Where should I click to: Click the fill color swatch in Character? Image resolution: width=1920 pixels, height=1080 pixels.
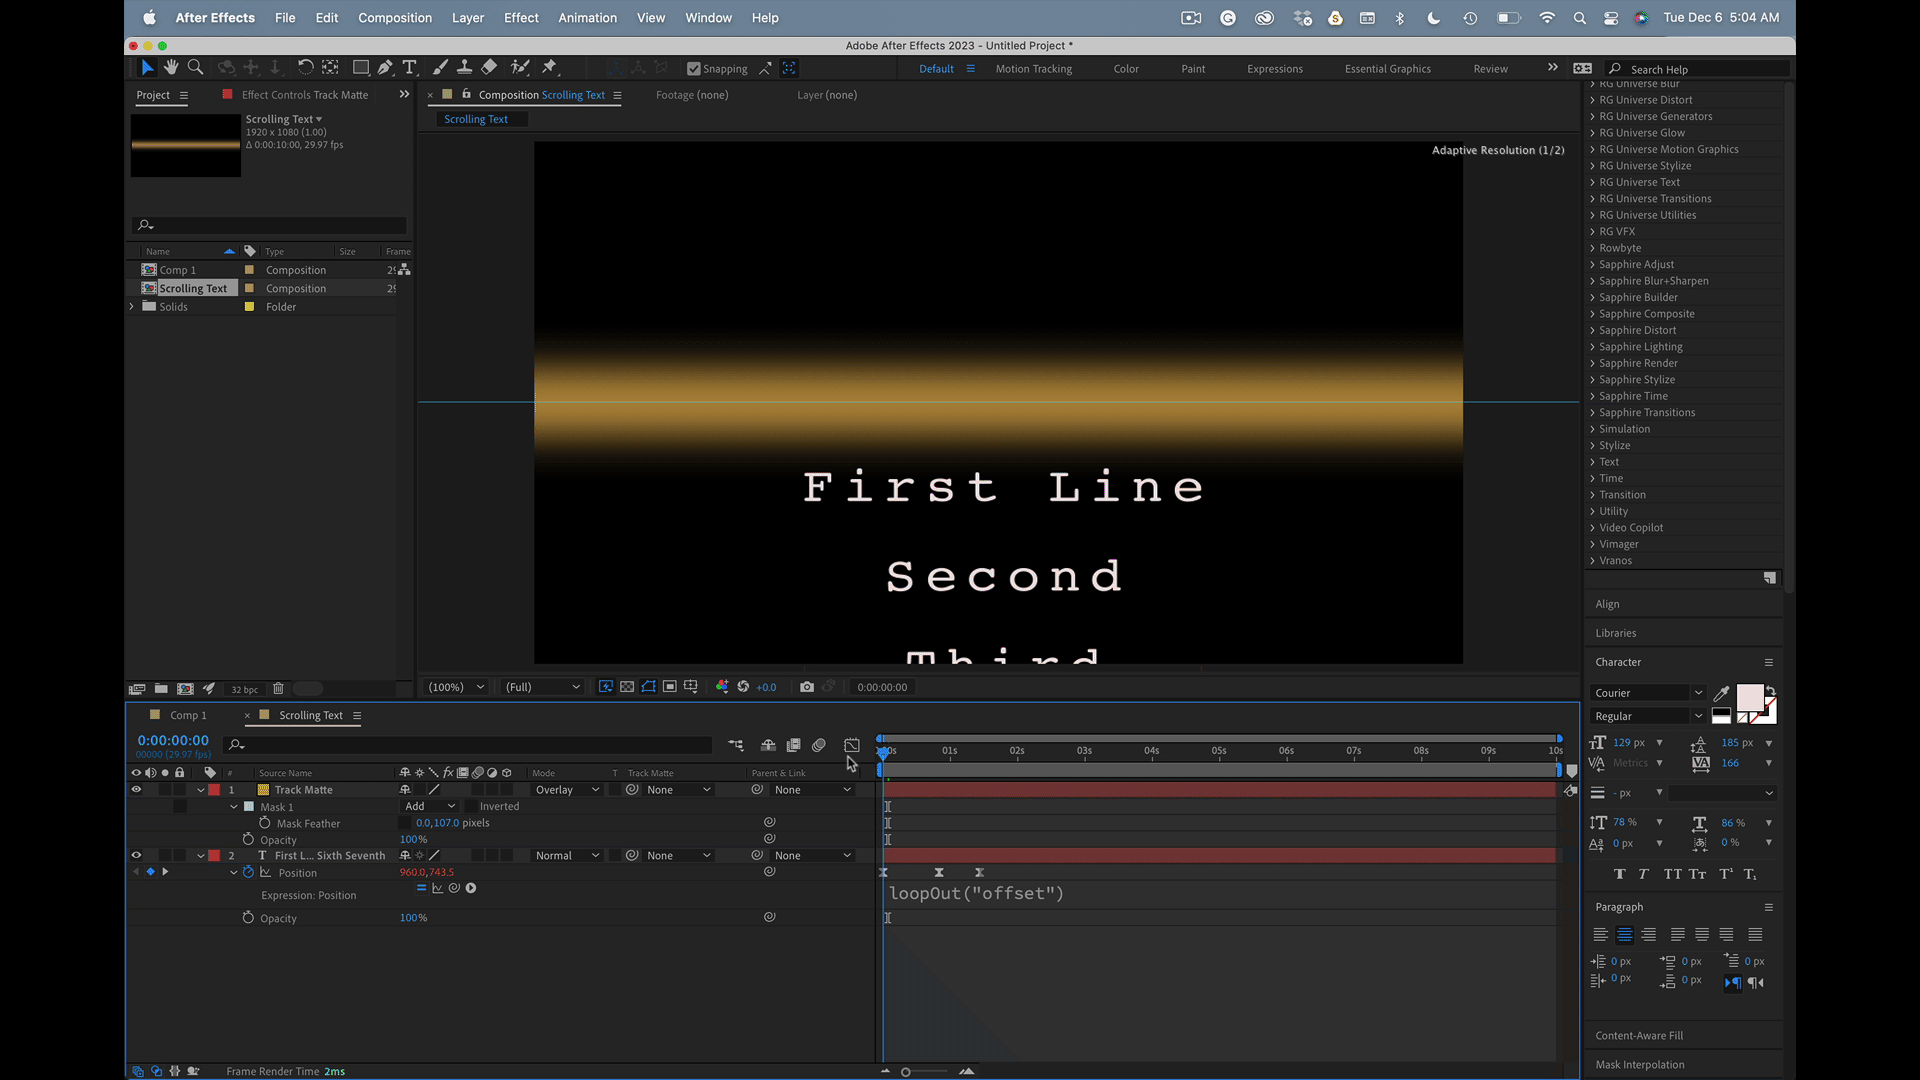click(1749, 697)
